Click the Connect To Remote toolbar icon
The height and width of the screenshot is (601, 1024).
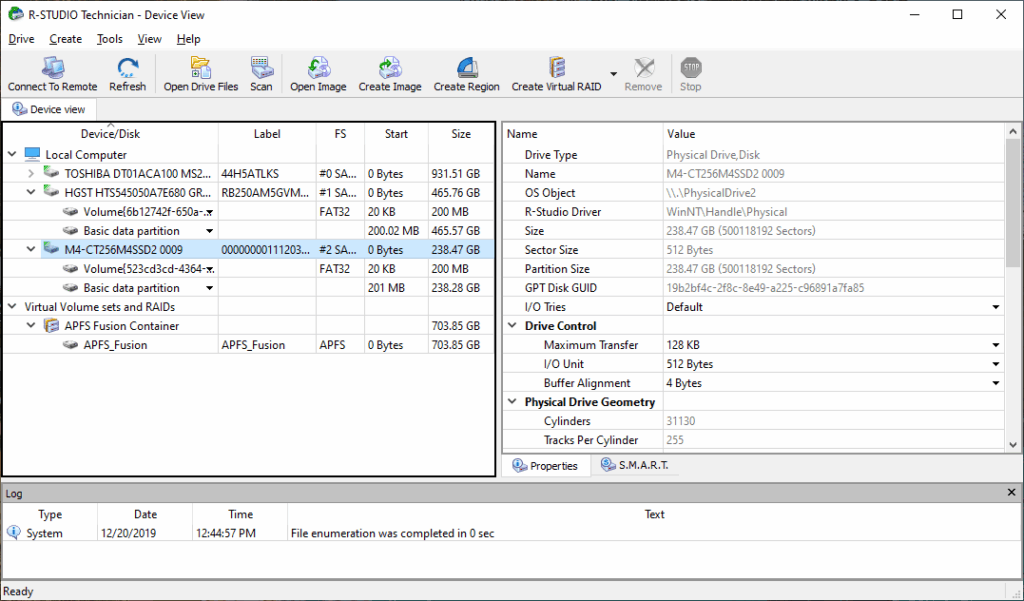[x=52, y=67]
